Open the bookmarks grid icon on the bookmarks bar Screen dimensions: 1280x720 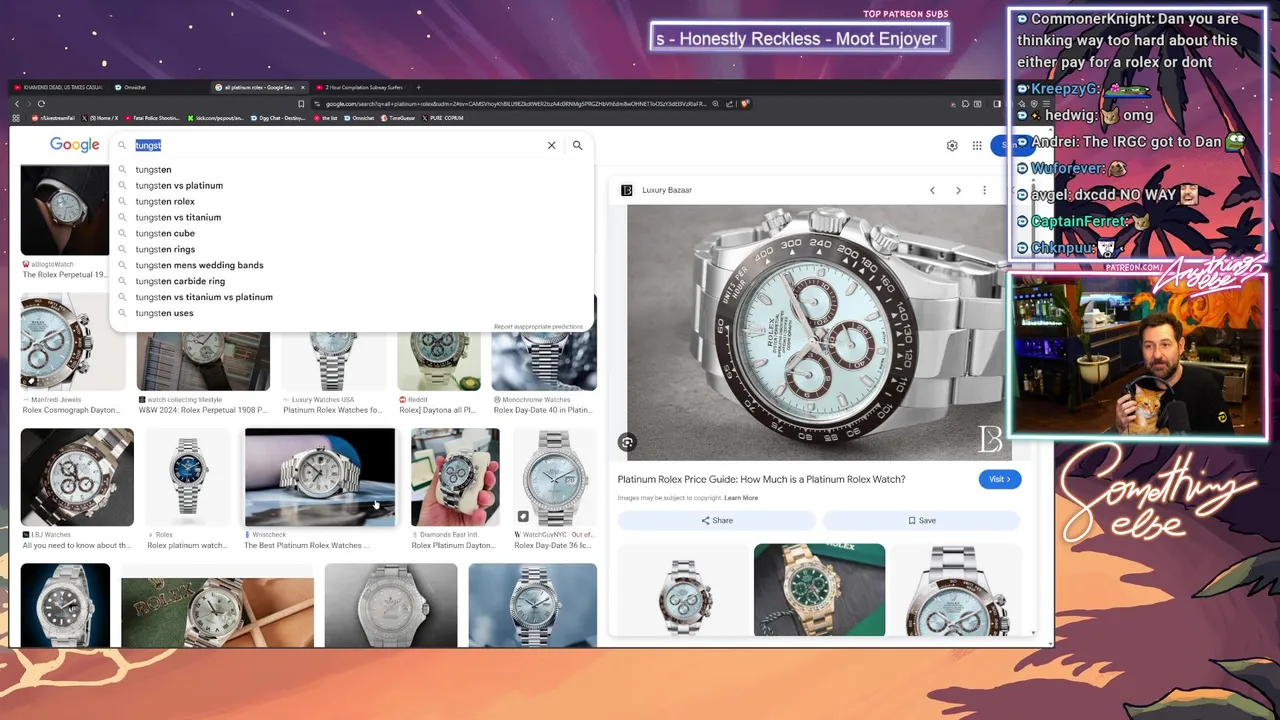pos(16,118)
